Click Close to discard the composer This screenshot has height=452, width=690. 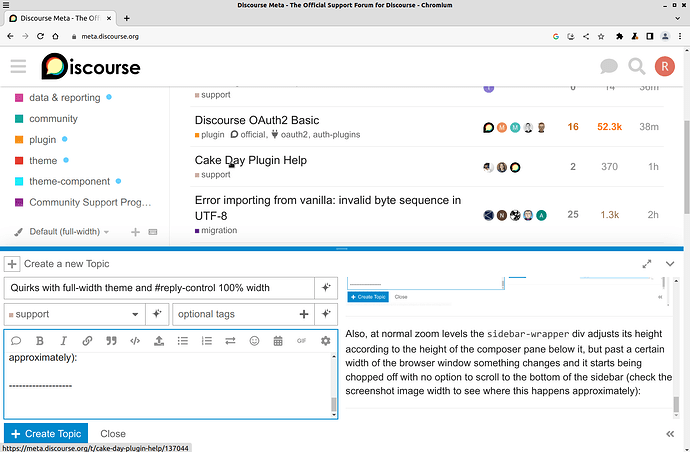(x=113, y=434)
